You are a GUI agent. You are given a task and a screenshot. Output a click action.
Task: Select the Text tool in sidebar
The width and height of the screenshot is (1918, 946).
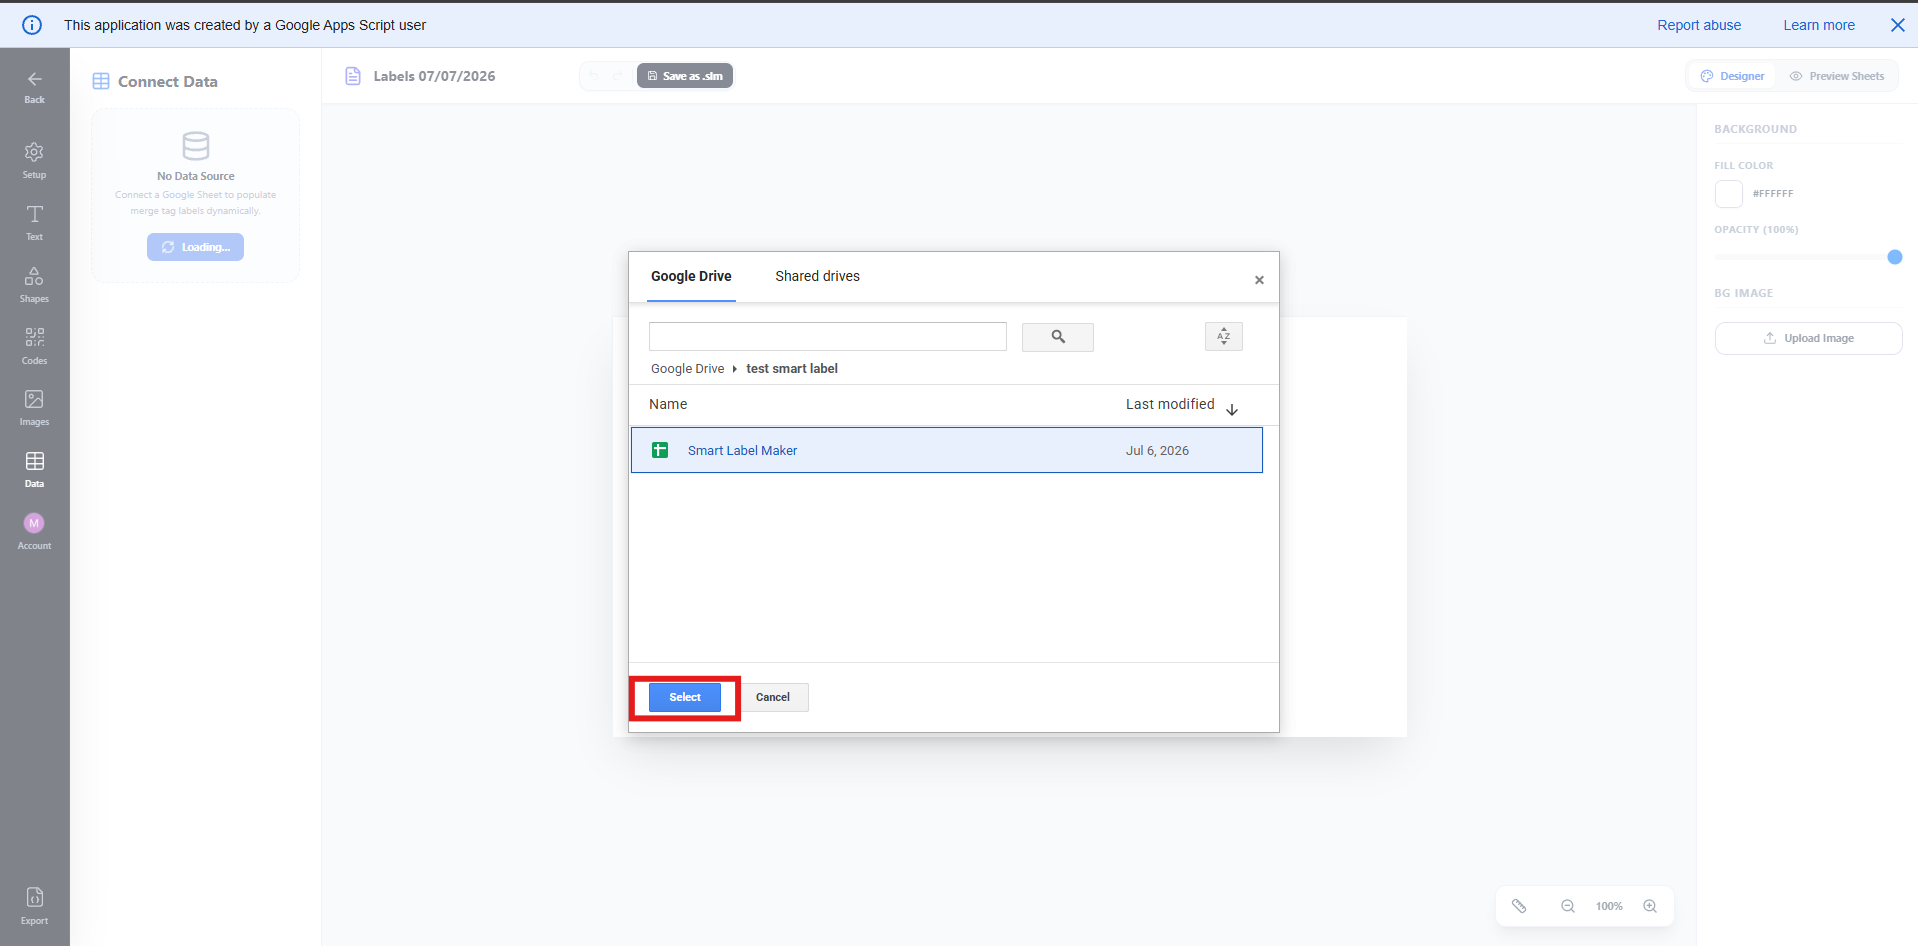[x=34, y=222]
